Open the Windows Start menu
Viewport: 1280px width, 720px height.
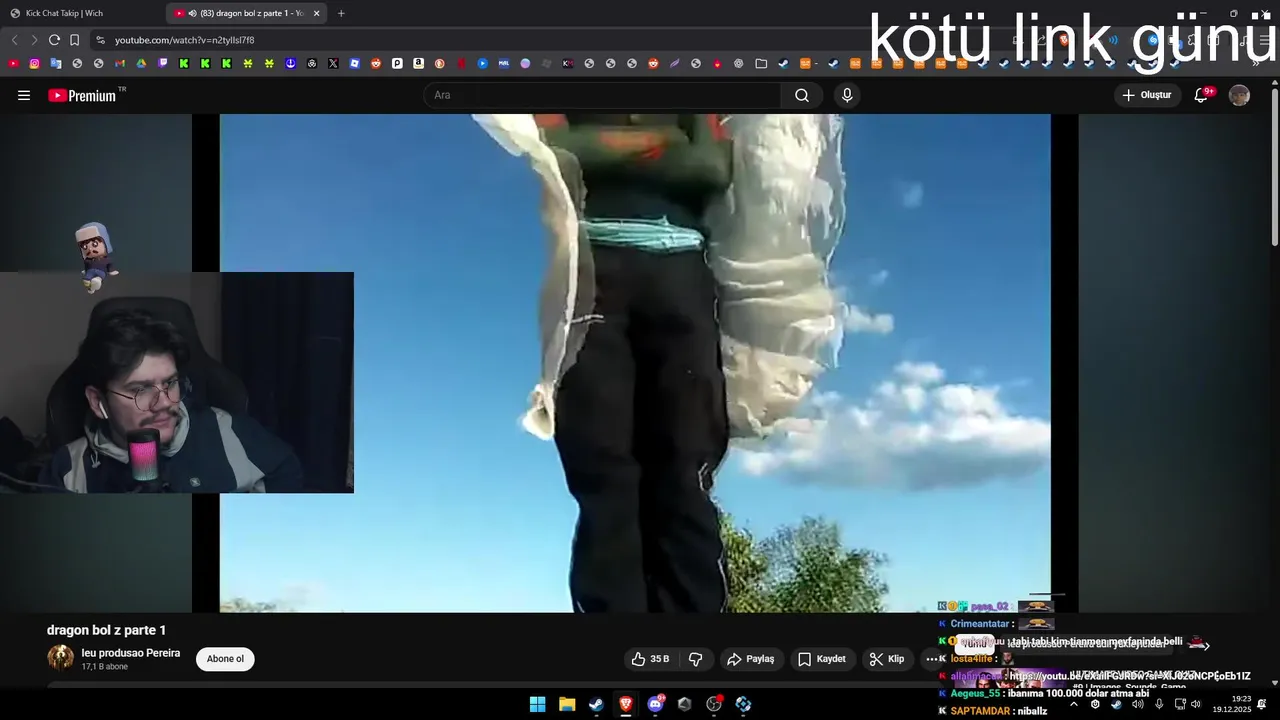[x=537, y=704]
